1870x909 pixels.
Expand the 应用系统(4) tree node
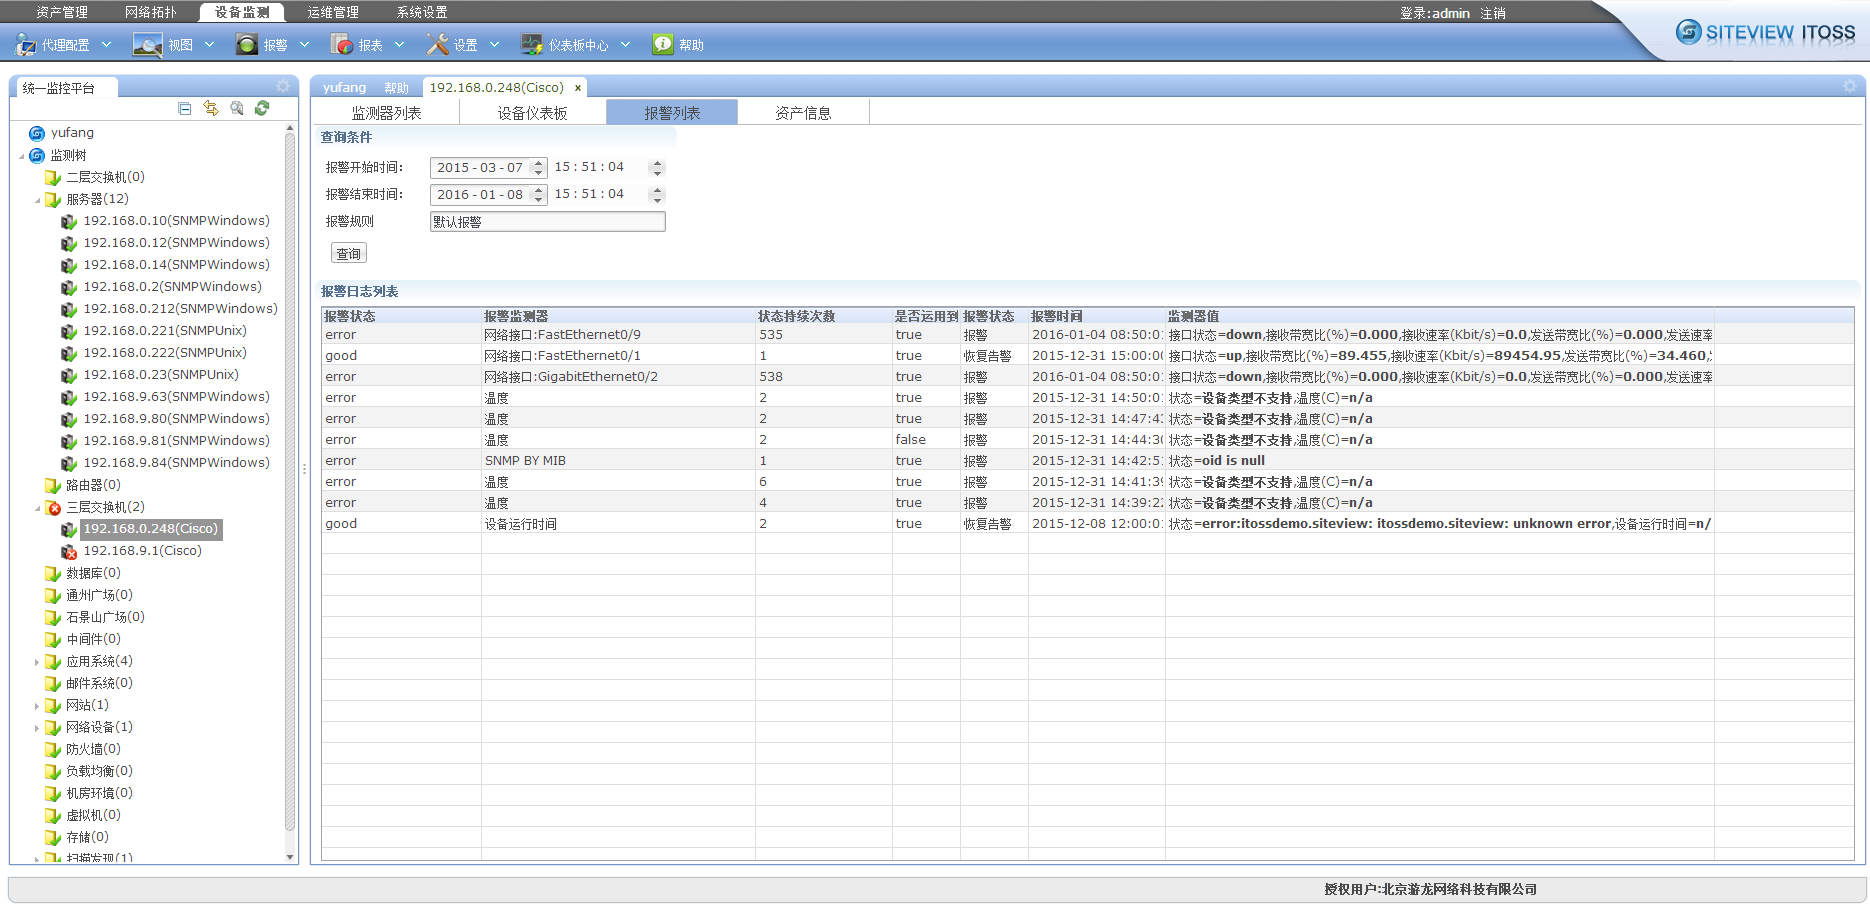pos(38,662)
